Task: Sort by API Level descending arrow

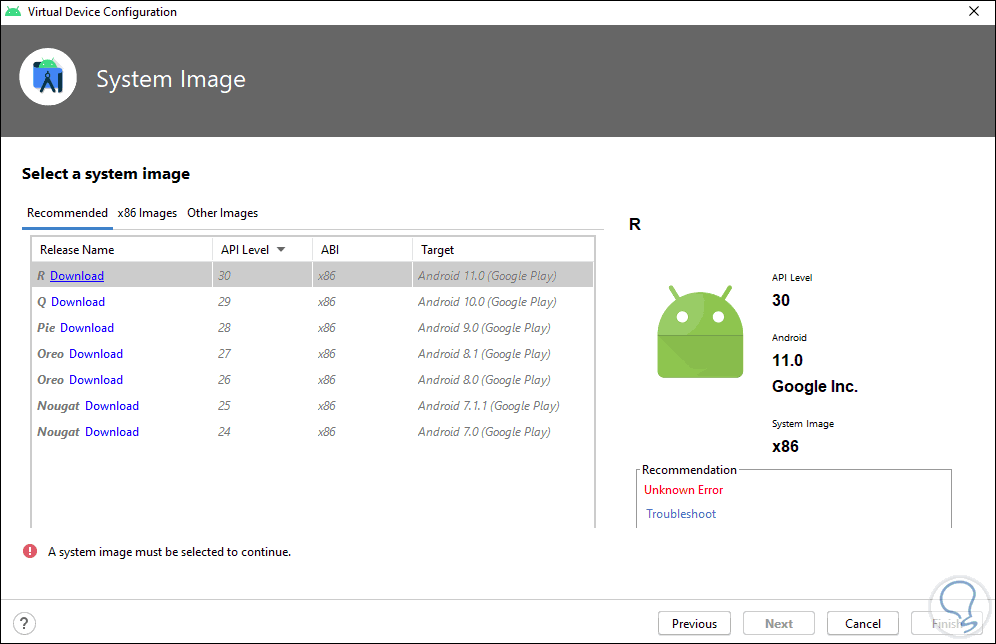Action: (x=281, y=250)
